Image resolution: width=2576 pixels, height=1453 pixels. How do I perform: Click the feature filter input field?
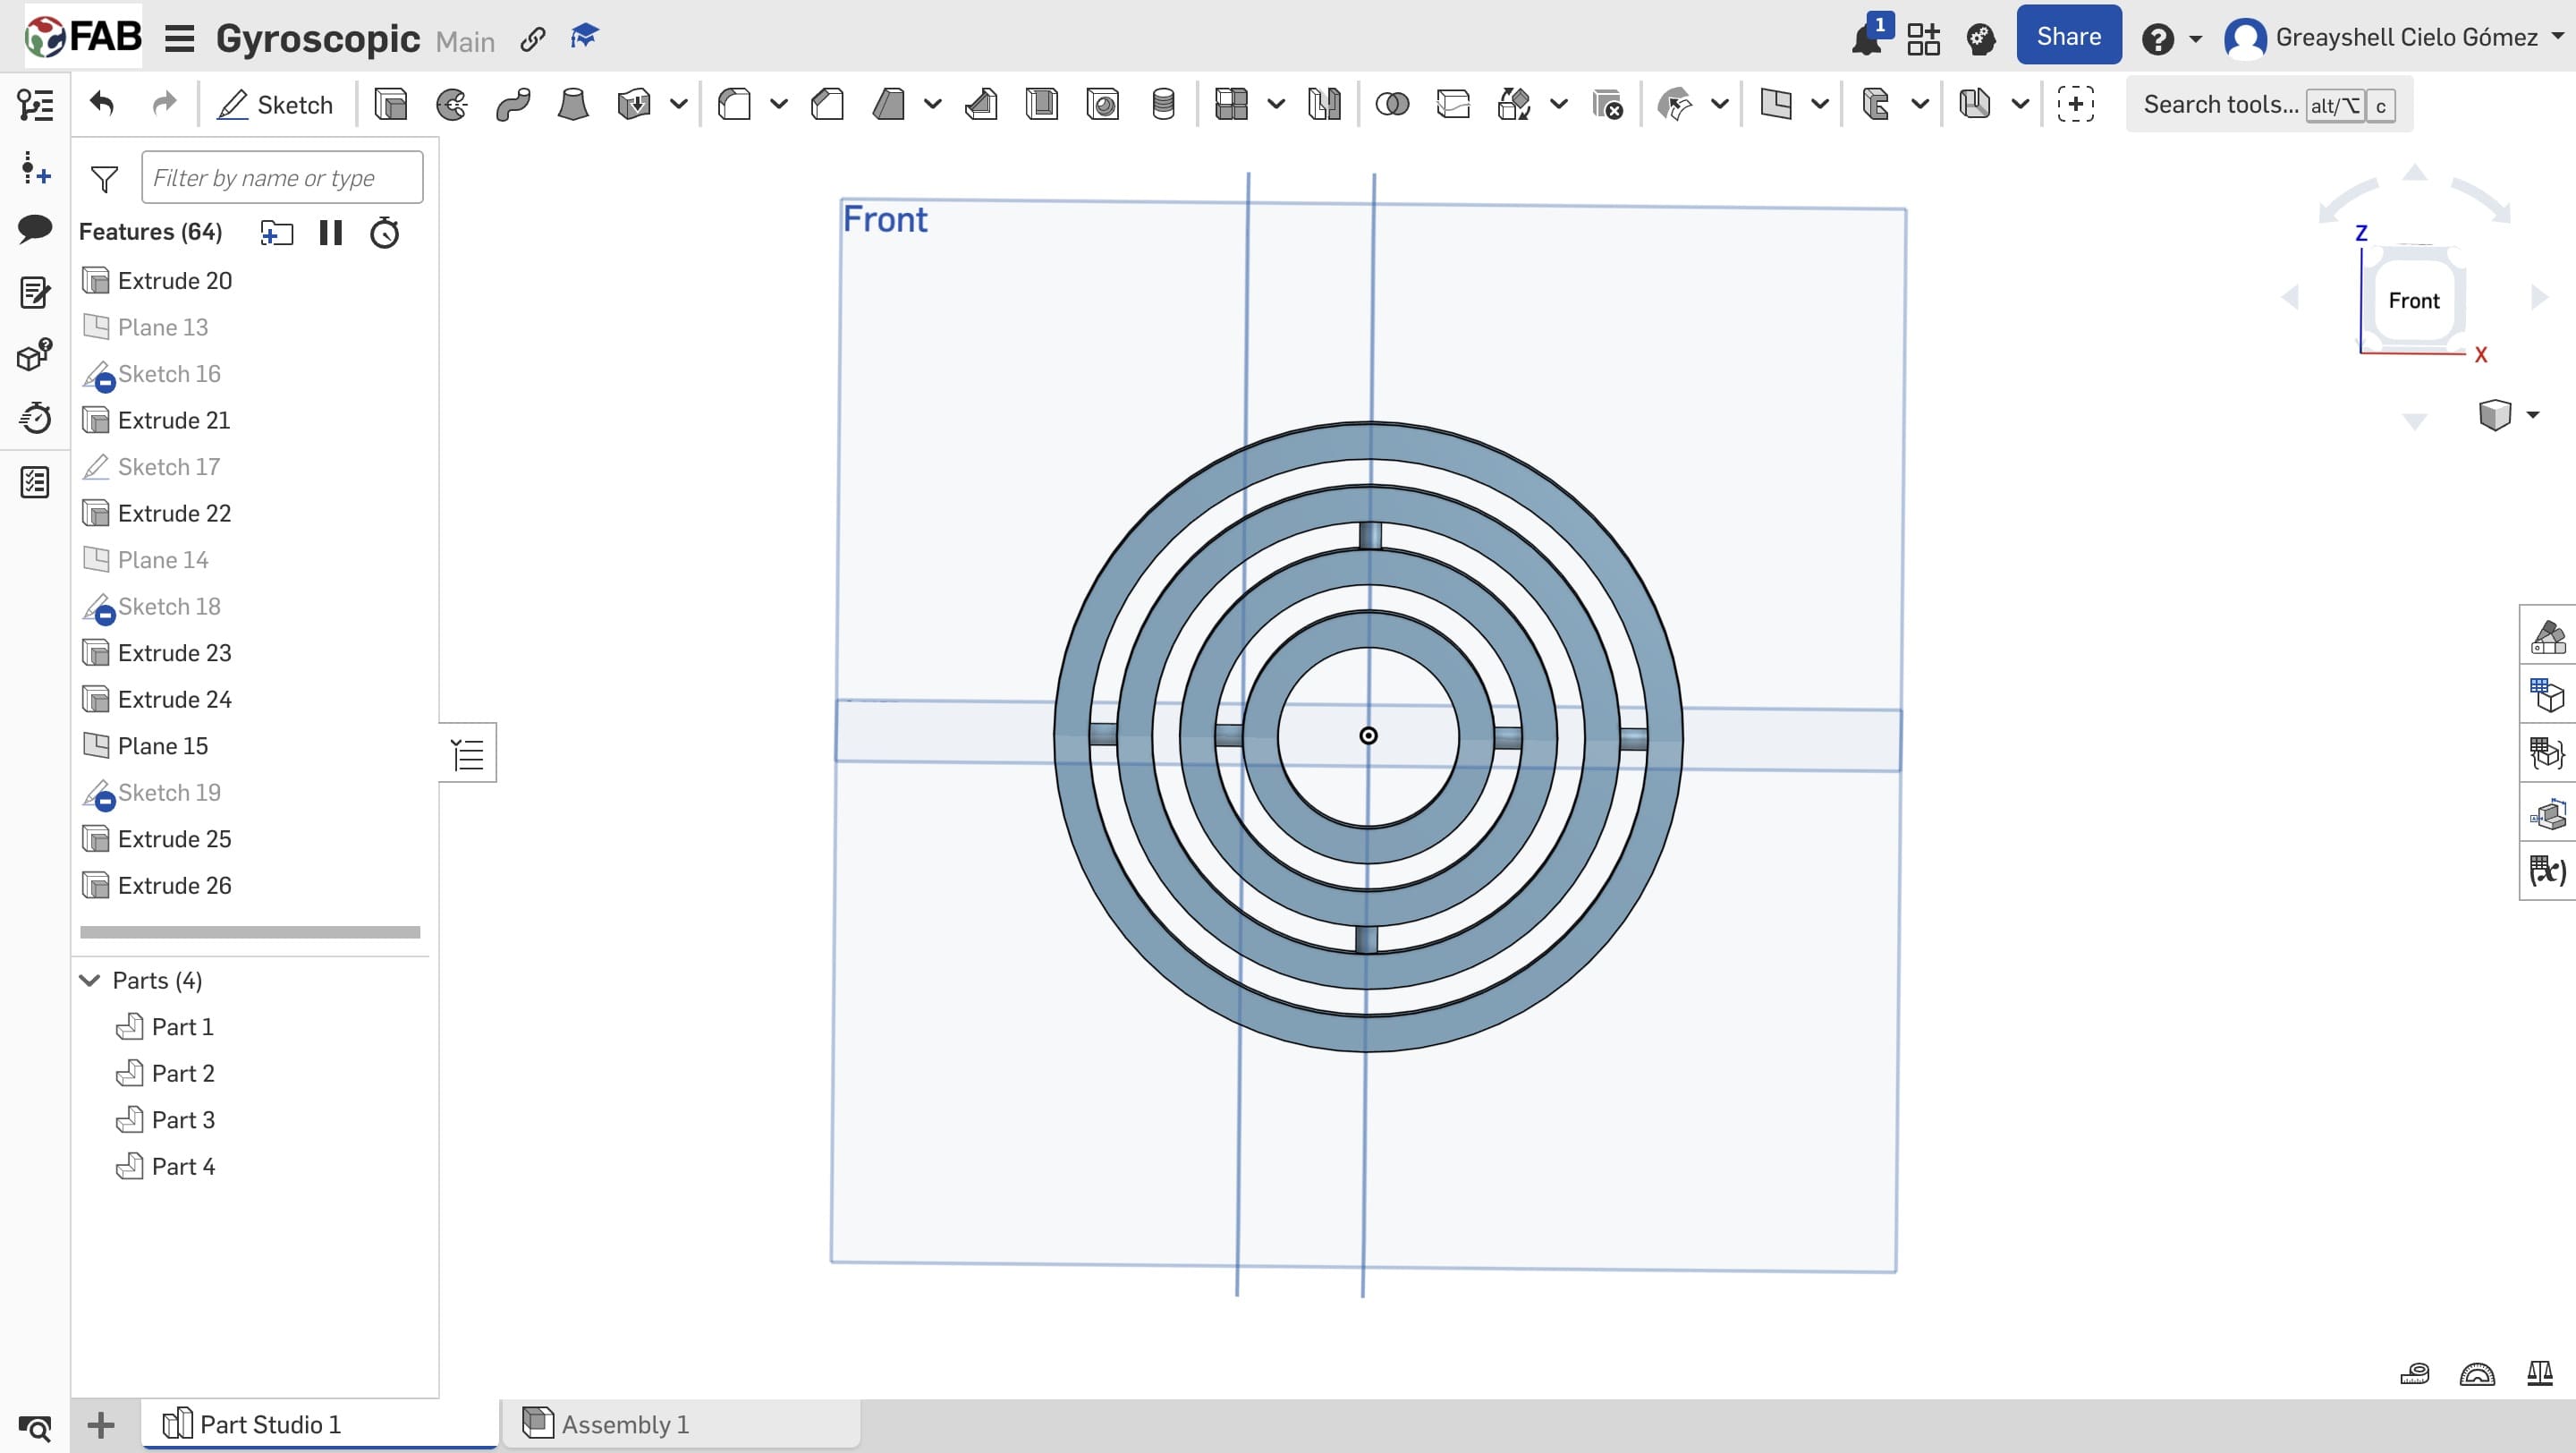[x=282, y=178]
